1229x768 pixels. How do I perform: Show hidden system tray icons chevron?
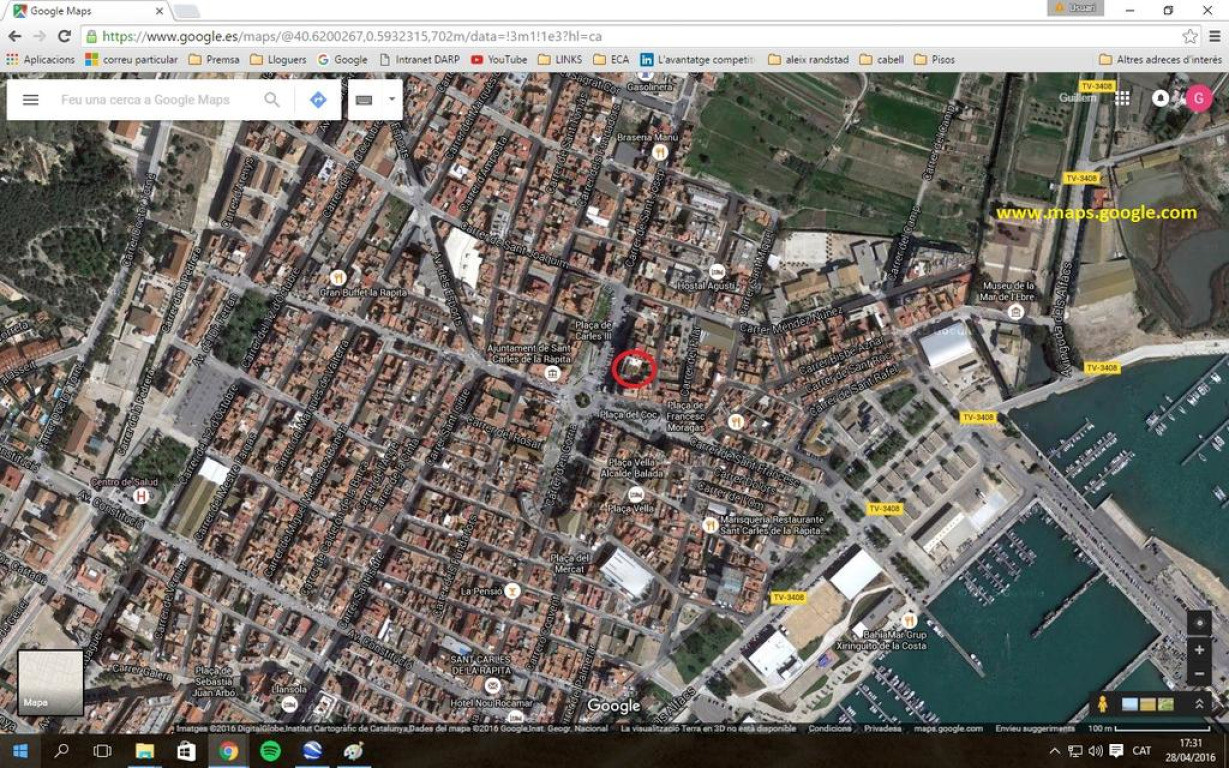(x=1054, y=750)
